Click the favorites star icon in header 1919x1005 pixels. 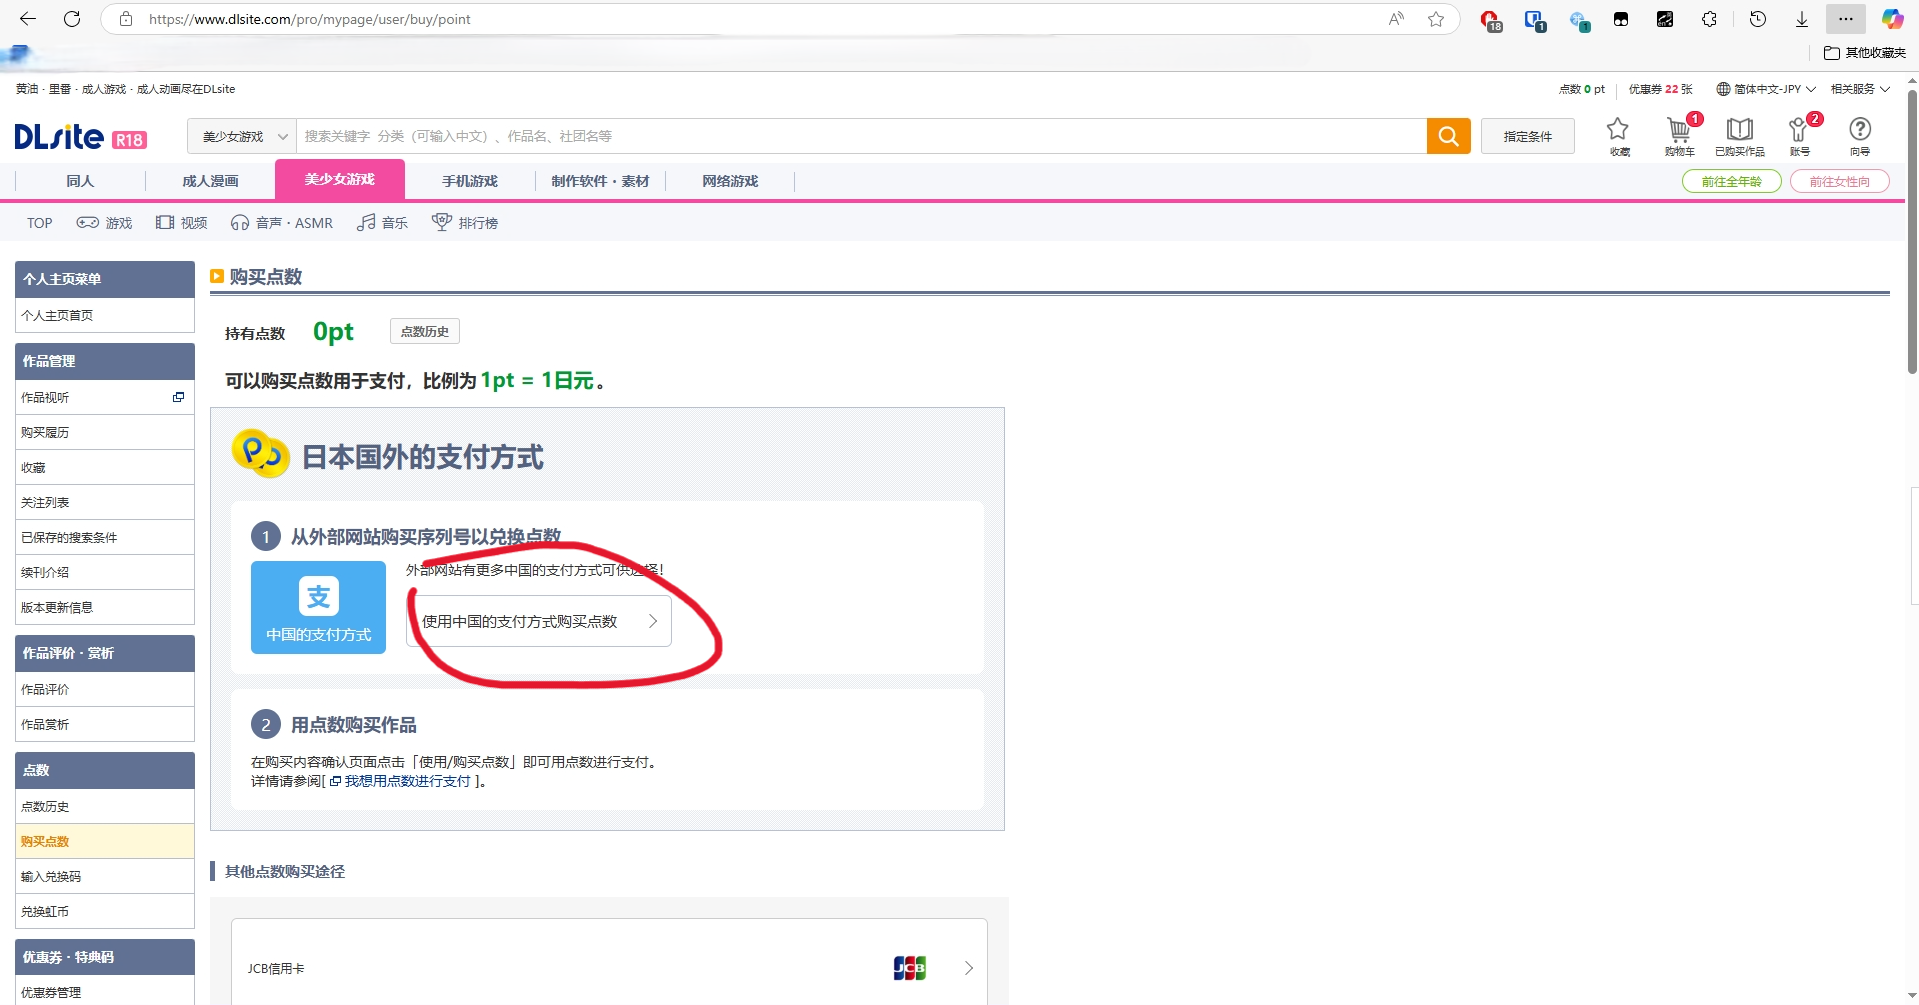coord(1618,131)
